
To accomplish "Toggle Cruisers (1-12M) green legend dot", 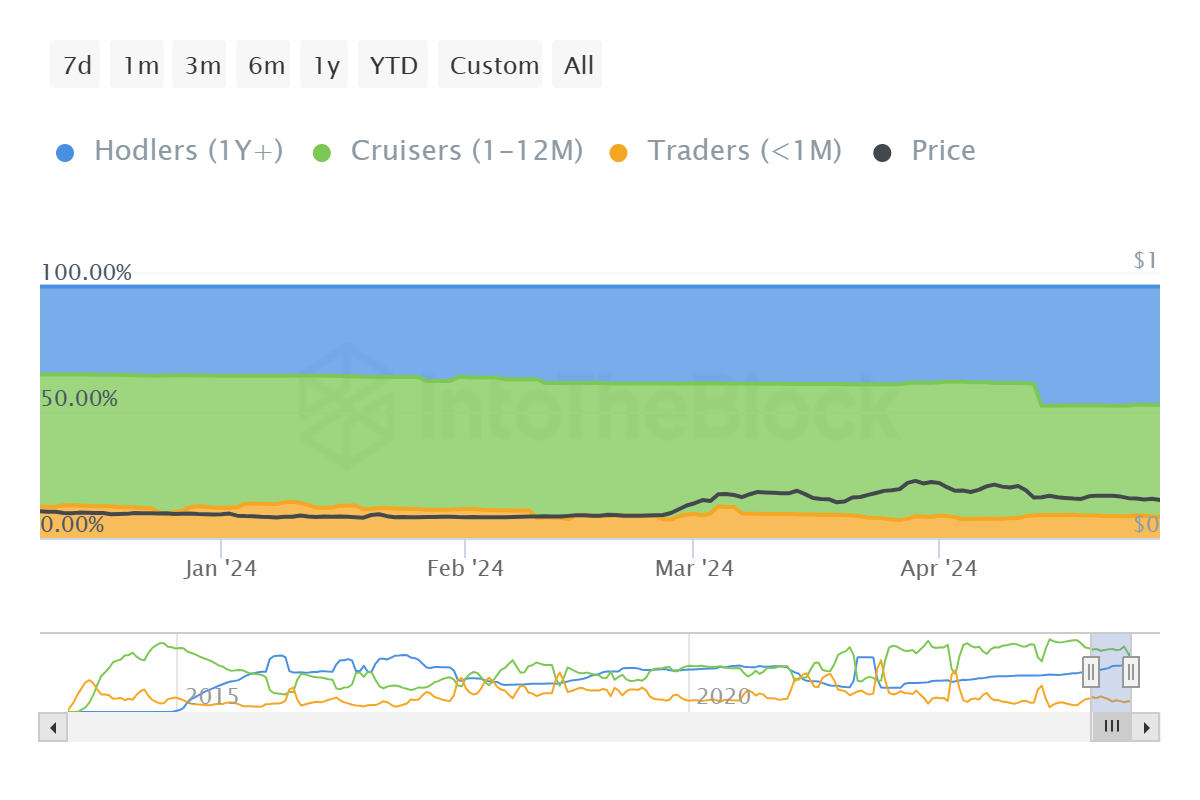I will [x=322, y=153].
